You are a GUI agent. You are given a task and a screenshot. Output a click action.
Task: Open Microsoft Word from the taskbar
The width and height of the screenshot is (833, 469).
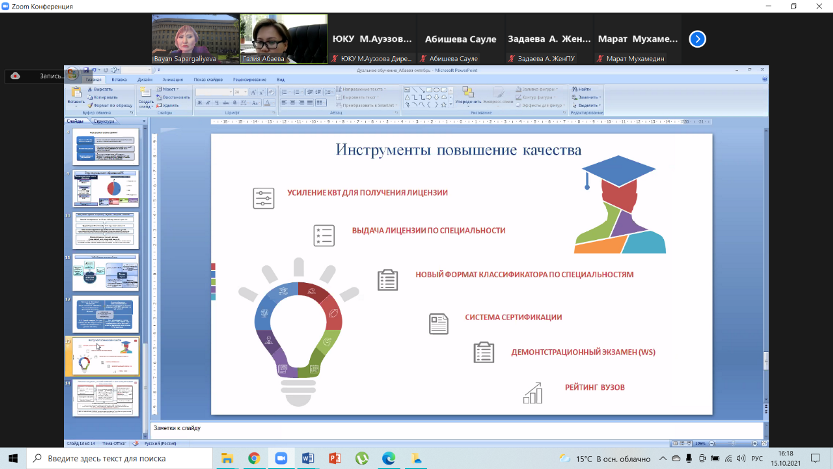[x=308, y=458]
